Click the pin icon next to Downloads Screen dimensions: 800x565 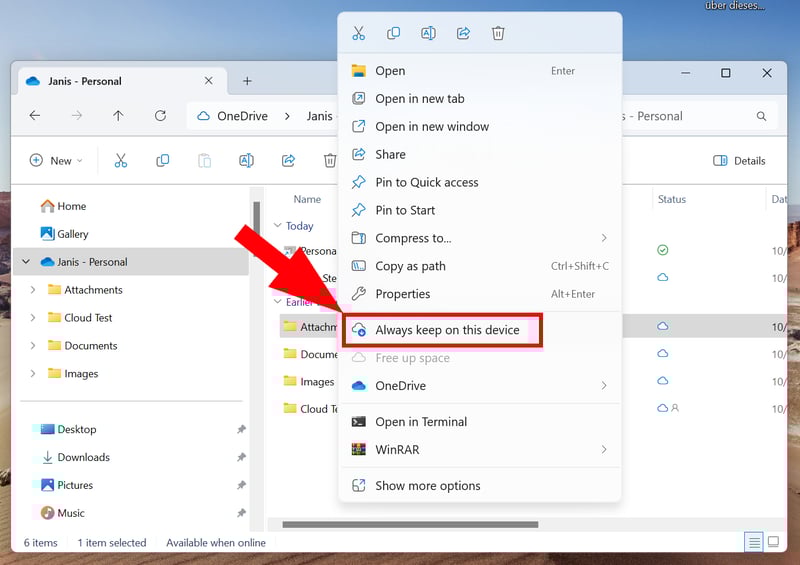point(241,457)
